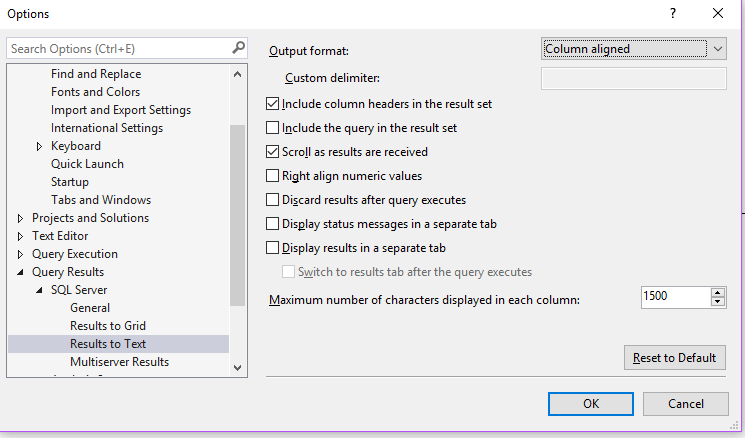The width and height of the screenshot is (745, 438).
Task: Decrease maximum characters with the down spinner
Action: coord(717,301)
